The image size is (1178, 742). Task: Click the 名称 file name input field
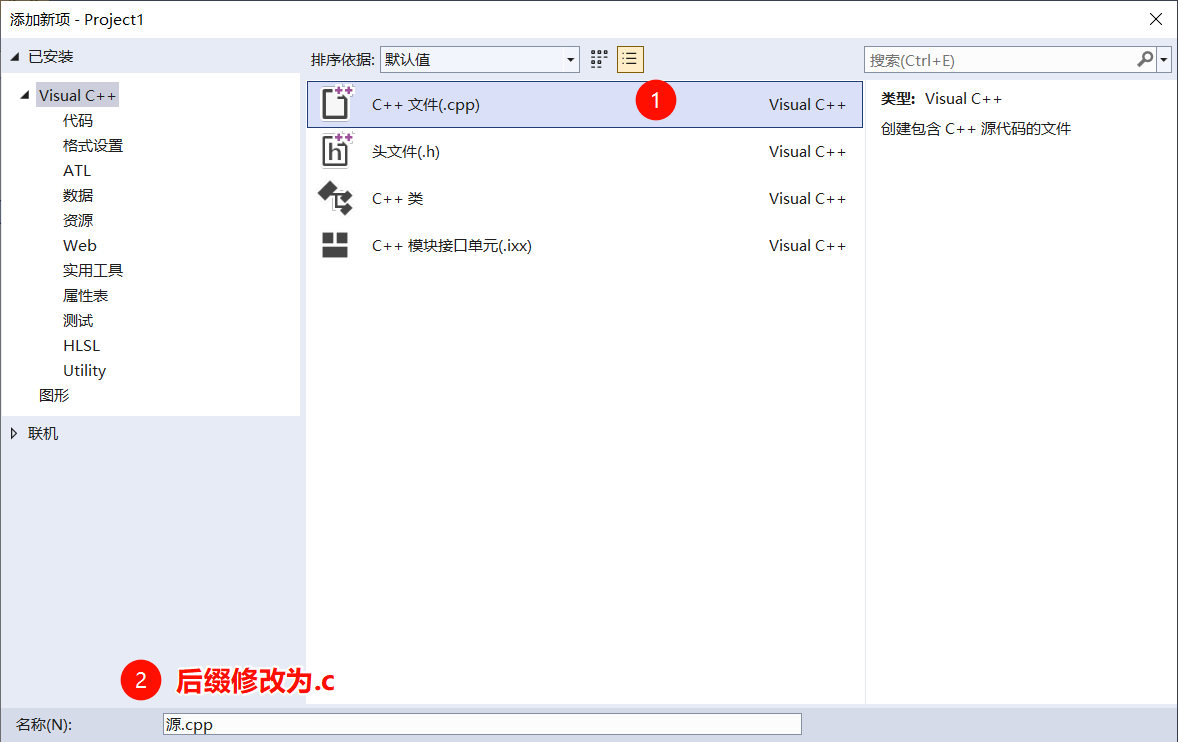tap(482, 724)
